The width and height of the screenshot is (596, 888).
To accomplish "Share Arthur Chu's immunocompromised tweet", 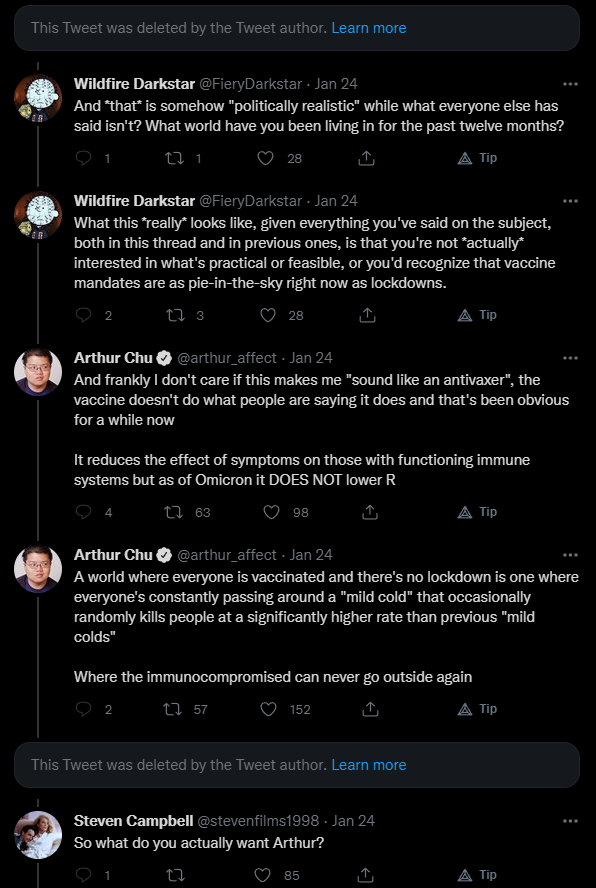I will pos(370,709).
